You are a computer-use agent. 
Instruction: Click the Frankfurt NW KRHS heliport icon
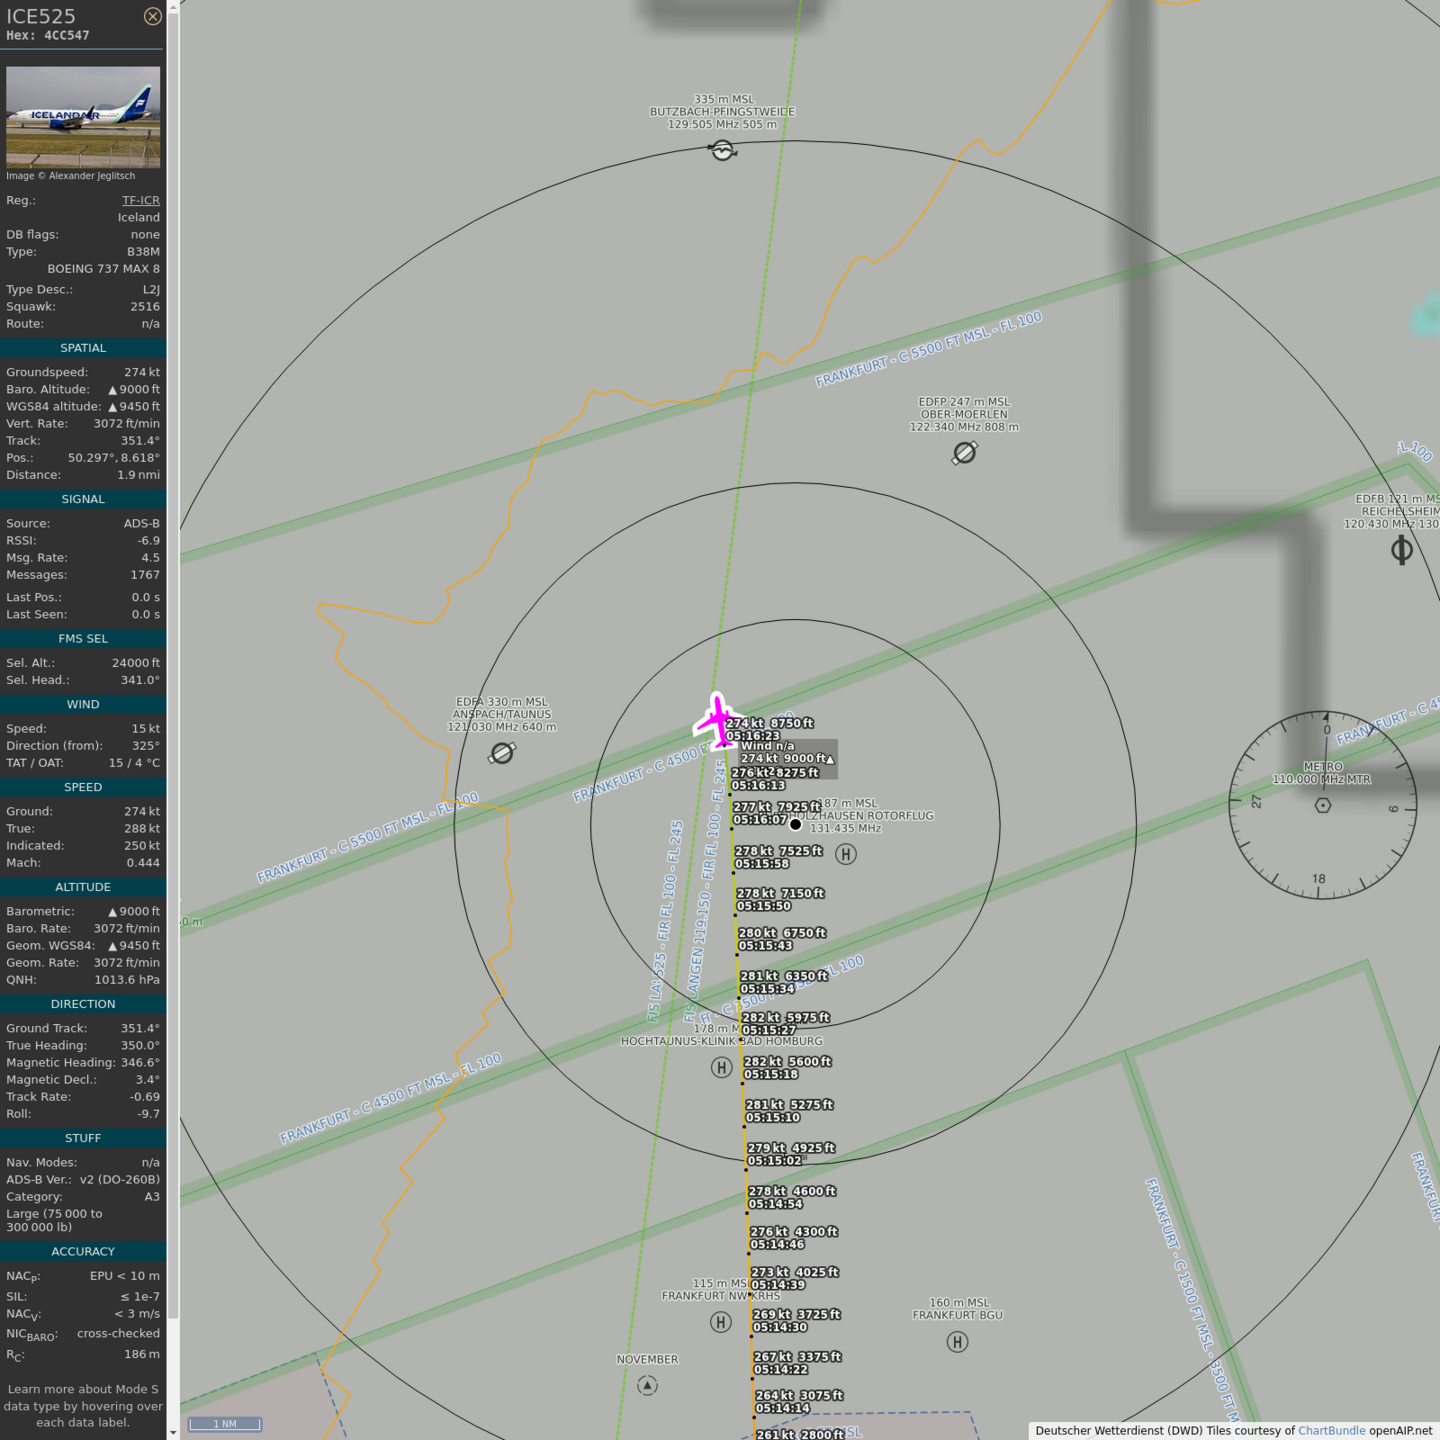click(x=720, y=1323)
